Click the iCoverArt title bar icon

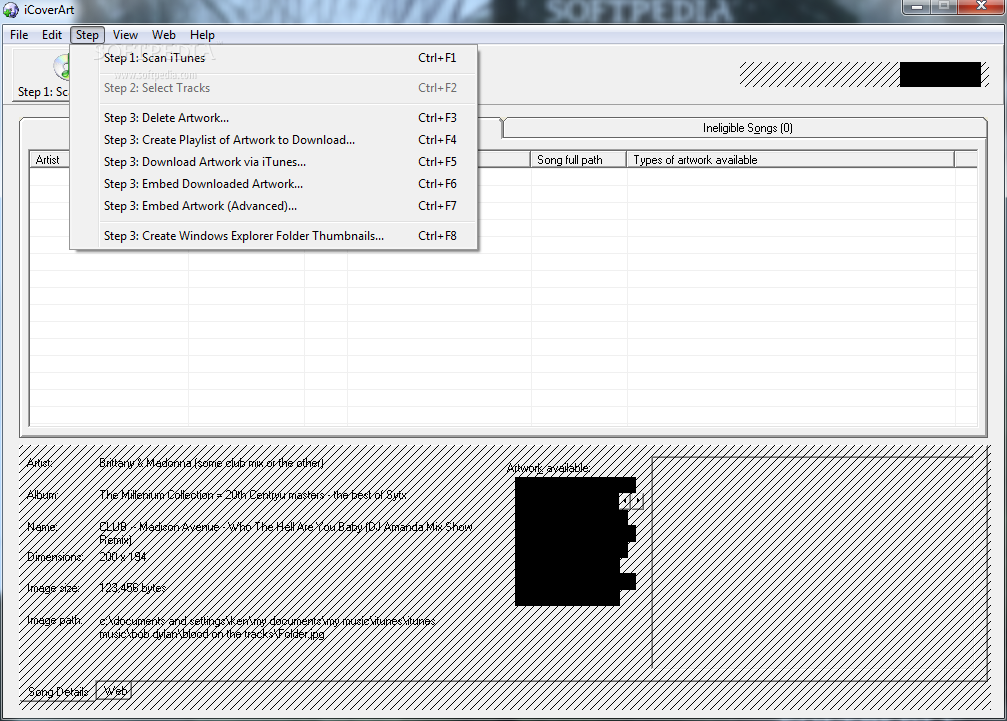(10, 10)
